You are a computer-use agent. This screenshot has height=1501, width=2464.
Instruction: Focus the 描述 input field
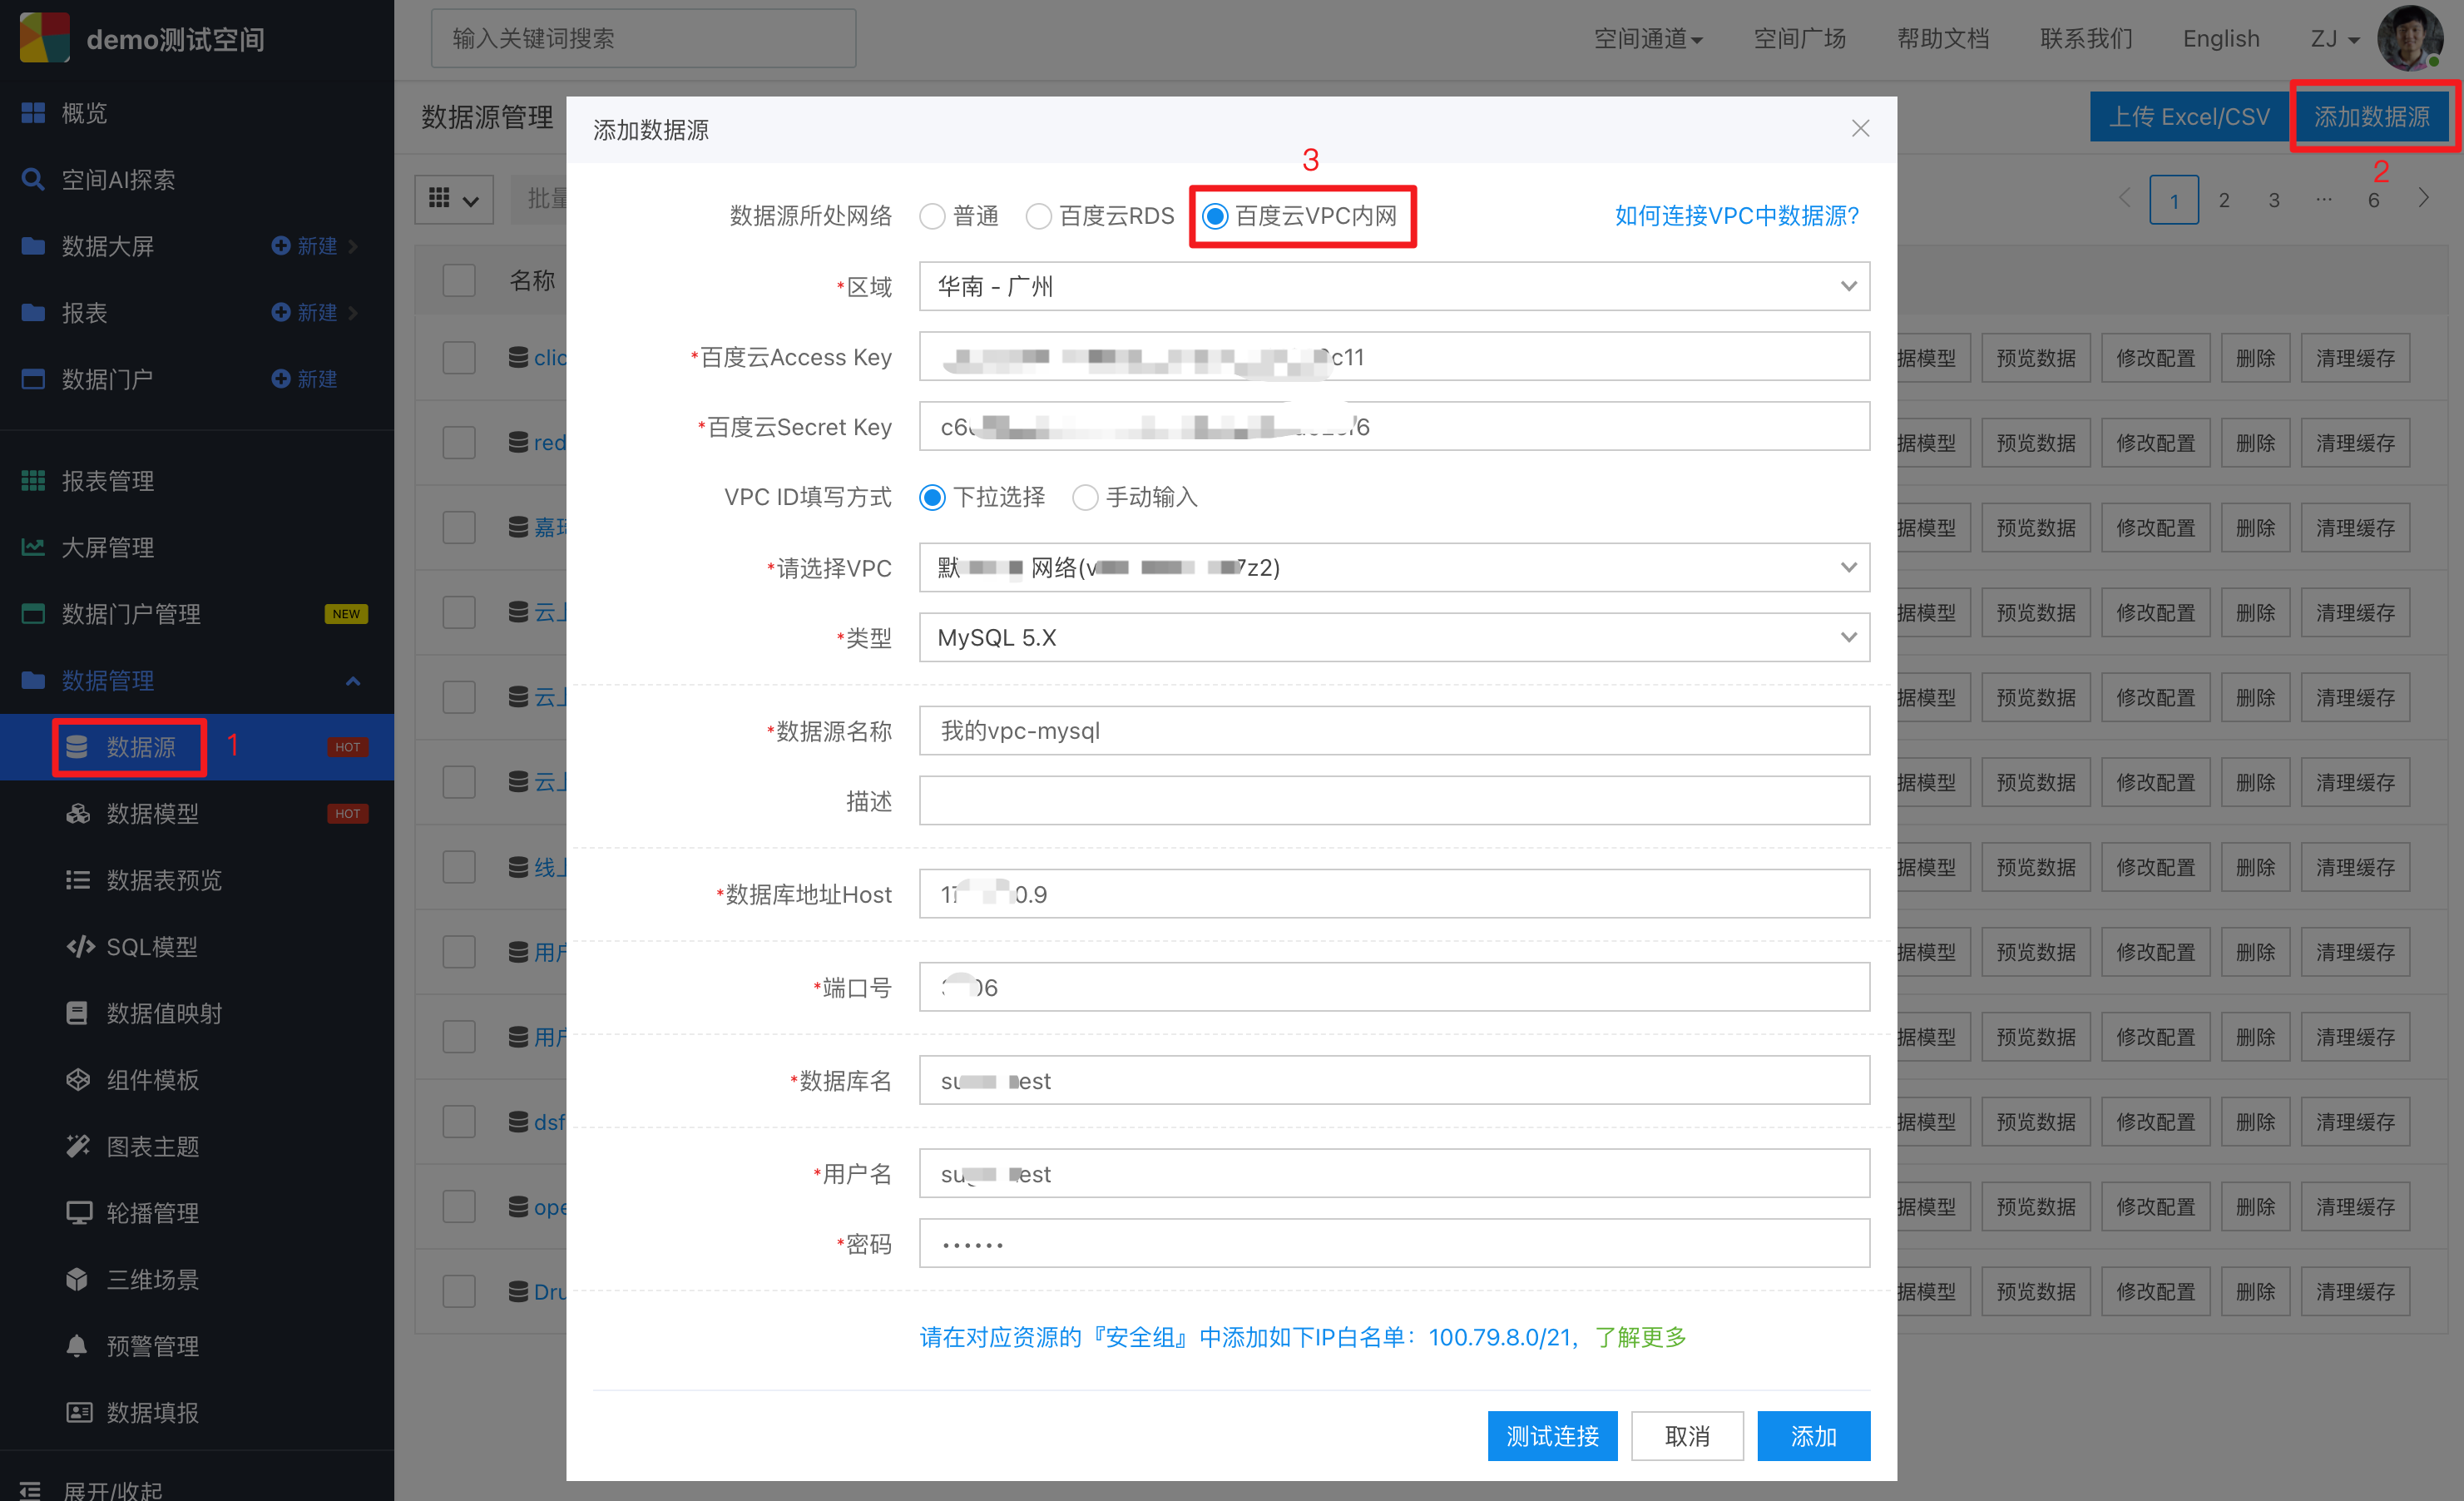(1394, 801)
